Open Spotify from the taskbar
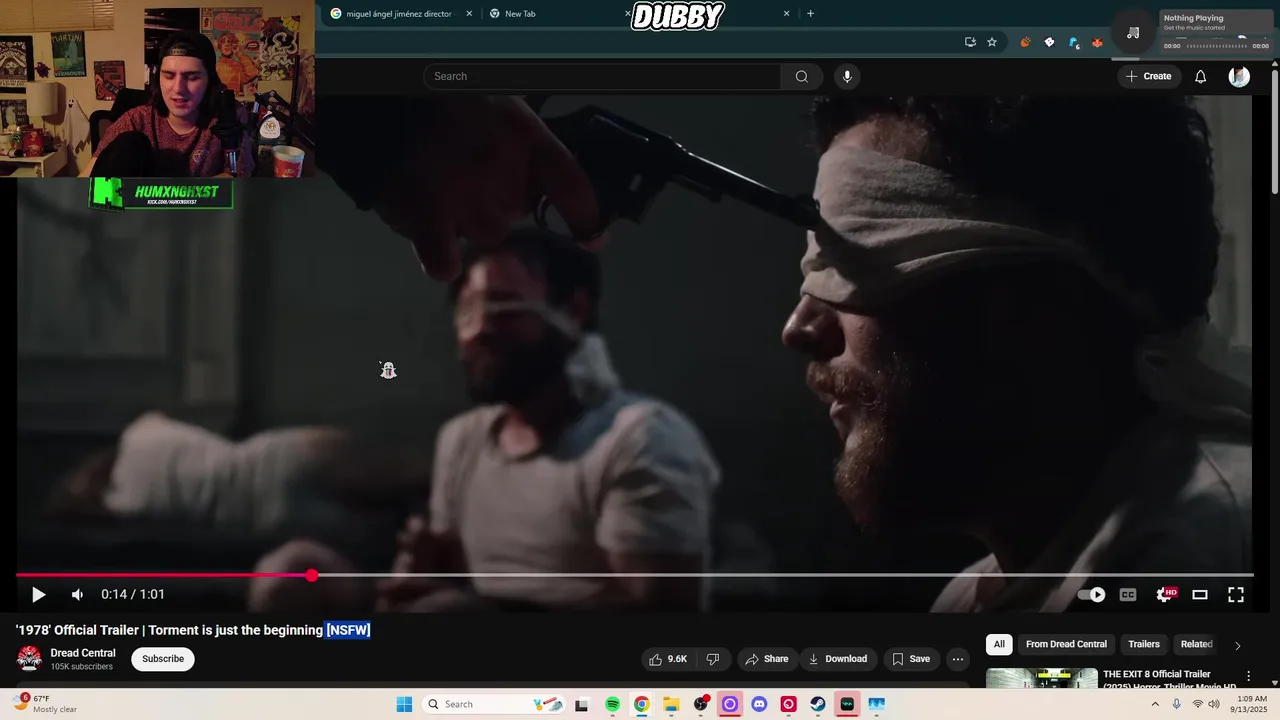Screen dimensions: 1280x720 coord(613,705)
